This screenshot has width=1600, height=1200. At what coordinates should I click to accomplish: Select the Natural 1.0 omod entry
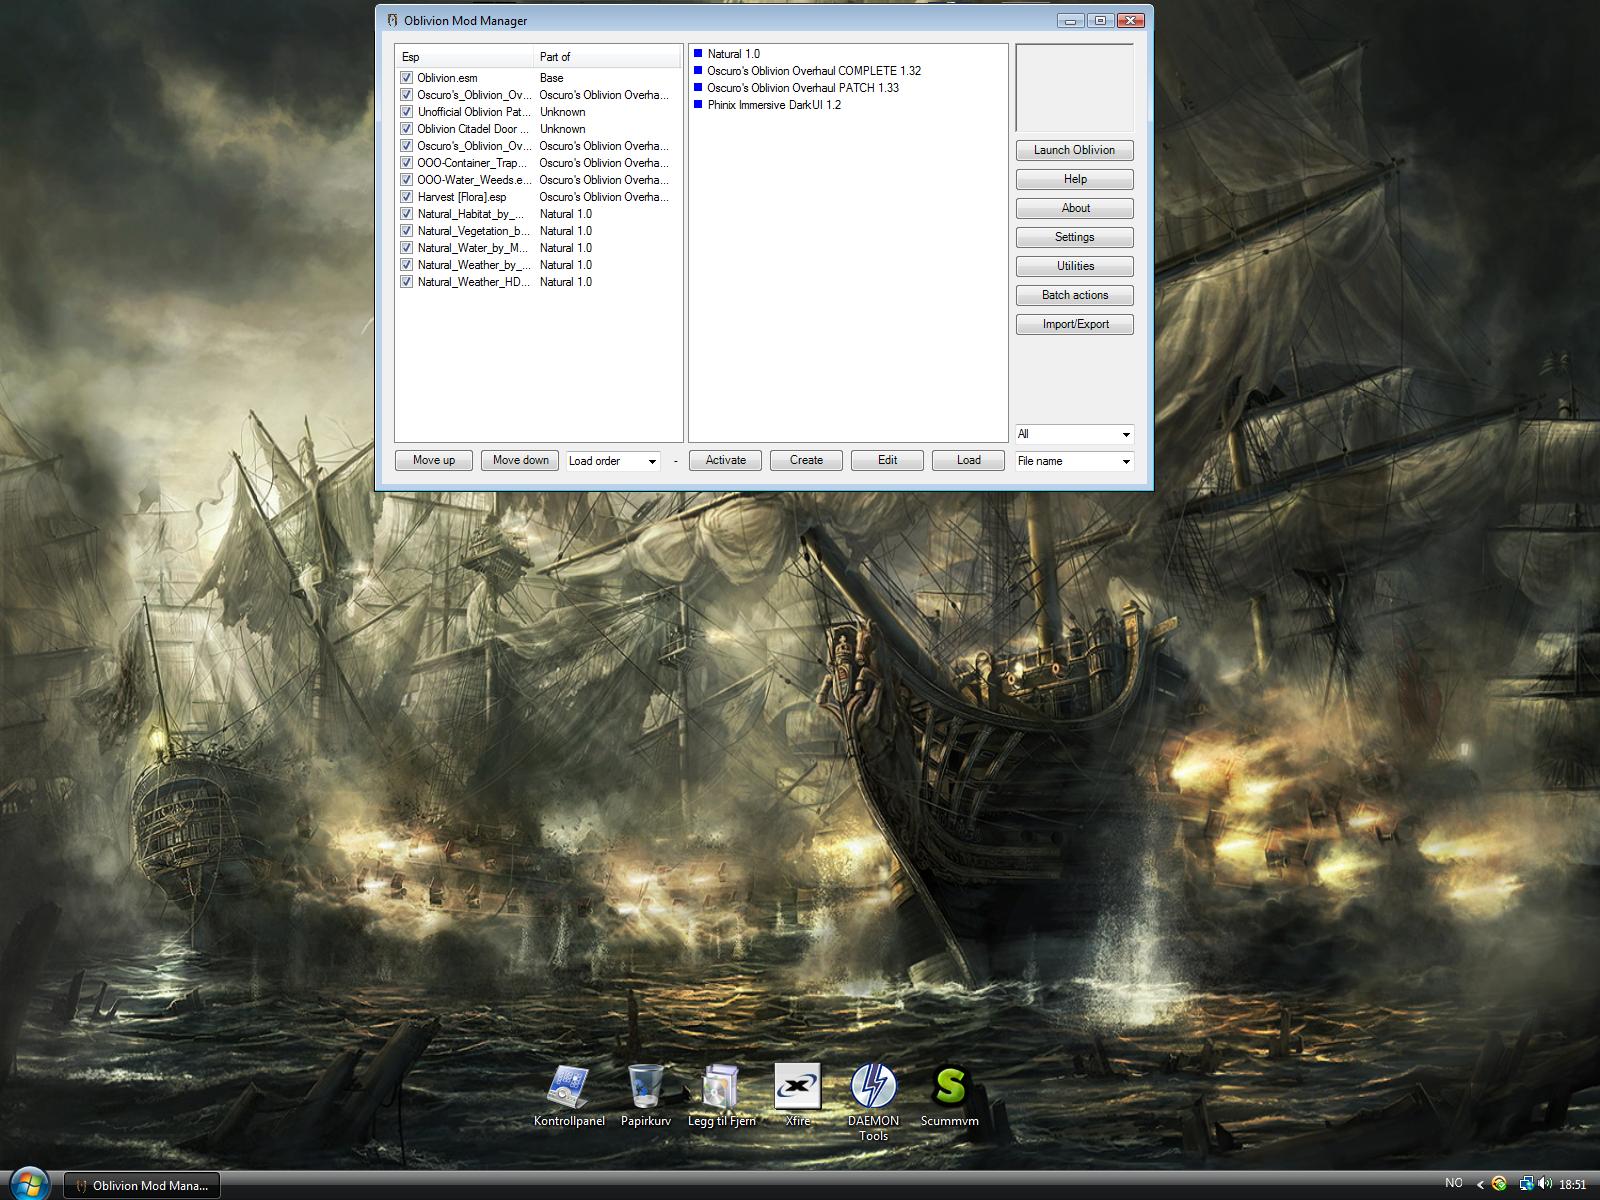click(734, 54)
